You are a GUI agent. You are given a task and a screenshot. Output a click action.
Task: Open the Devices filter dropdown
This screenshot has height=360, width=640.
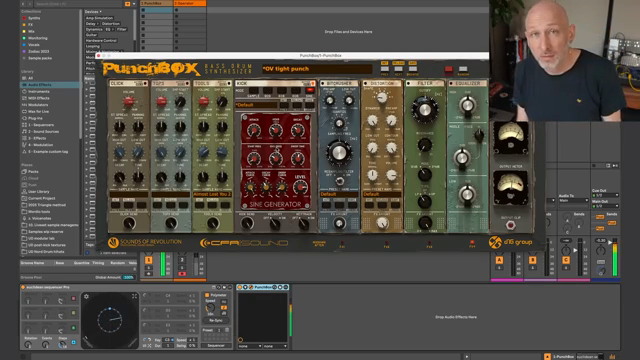[x=93, y=12]
